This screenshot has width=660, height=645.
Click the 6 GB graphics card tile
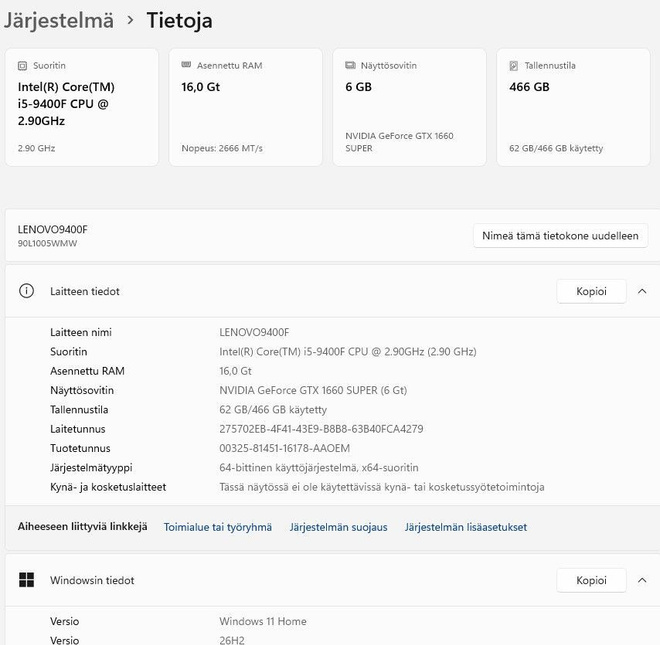[410, 107]
